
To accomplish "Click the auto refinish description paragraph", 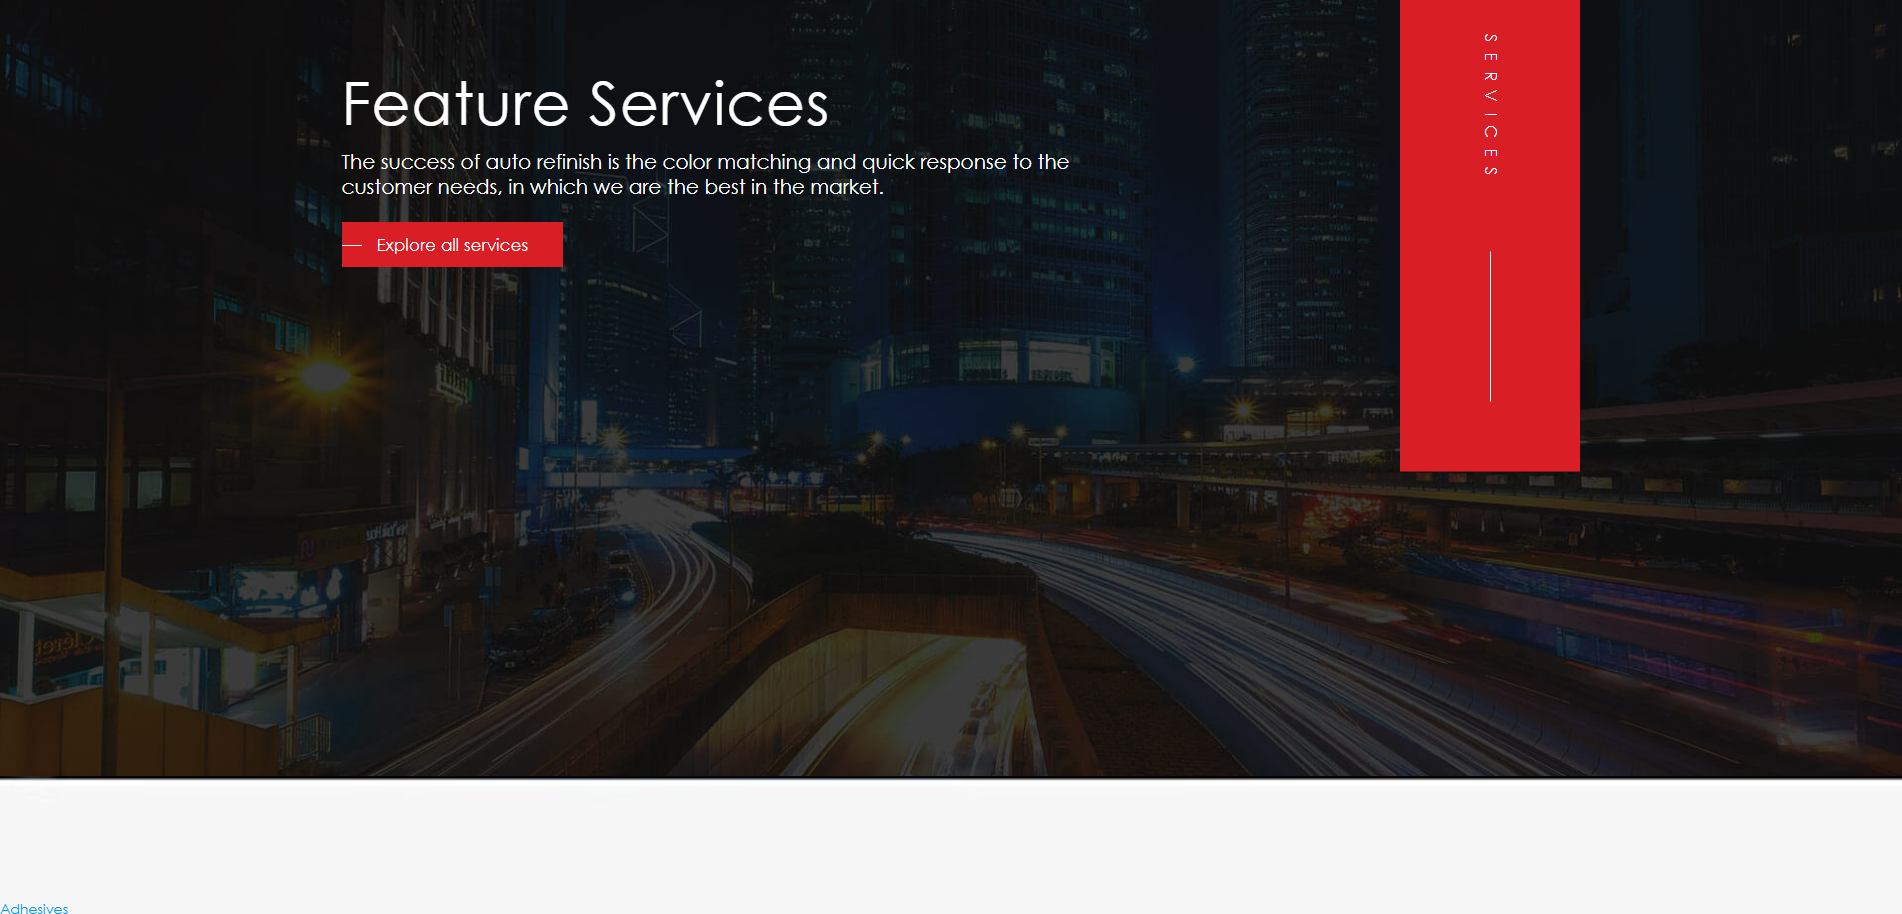I will coord(705,174).
